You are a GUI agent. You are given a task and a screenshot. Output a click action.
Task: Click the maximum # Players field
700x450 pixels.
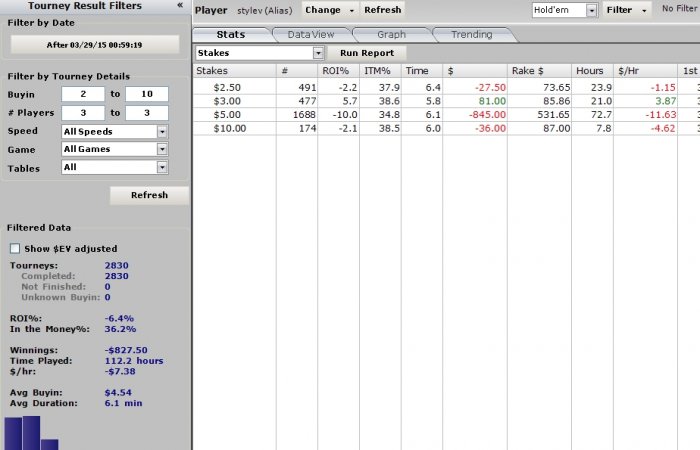[147, 113]
